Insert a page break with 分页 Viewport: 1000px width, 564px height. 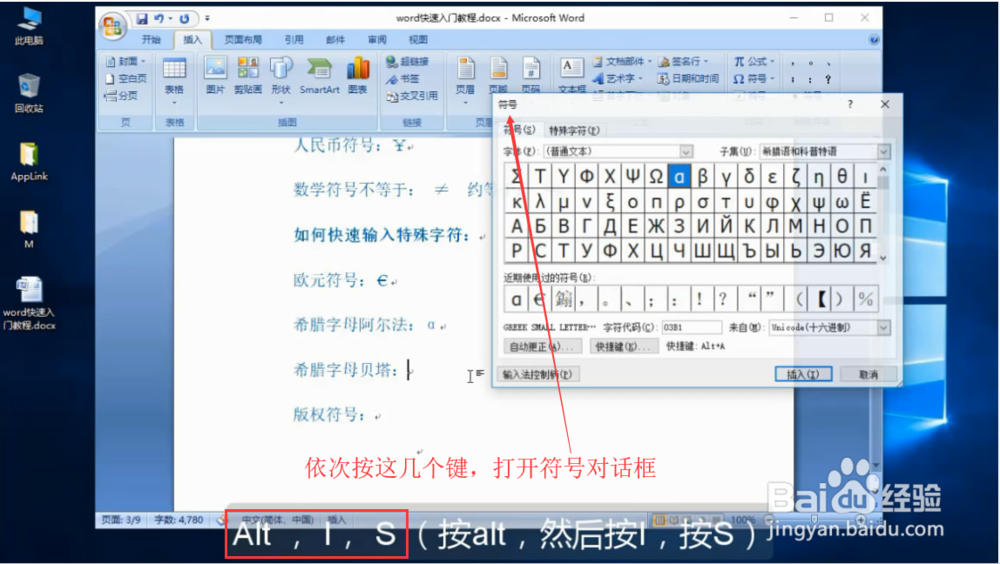pyautogui.click(x=121, y=96)
